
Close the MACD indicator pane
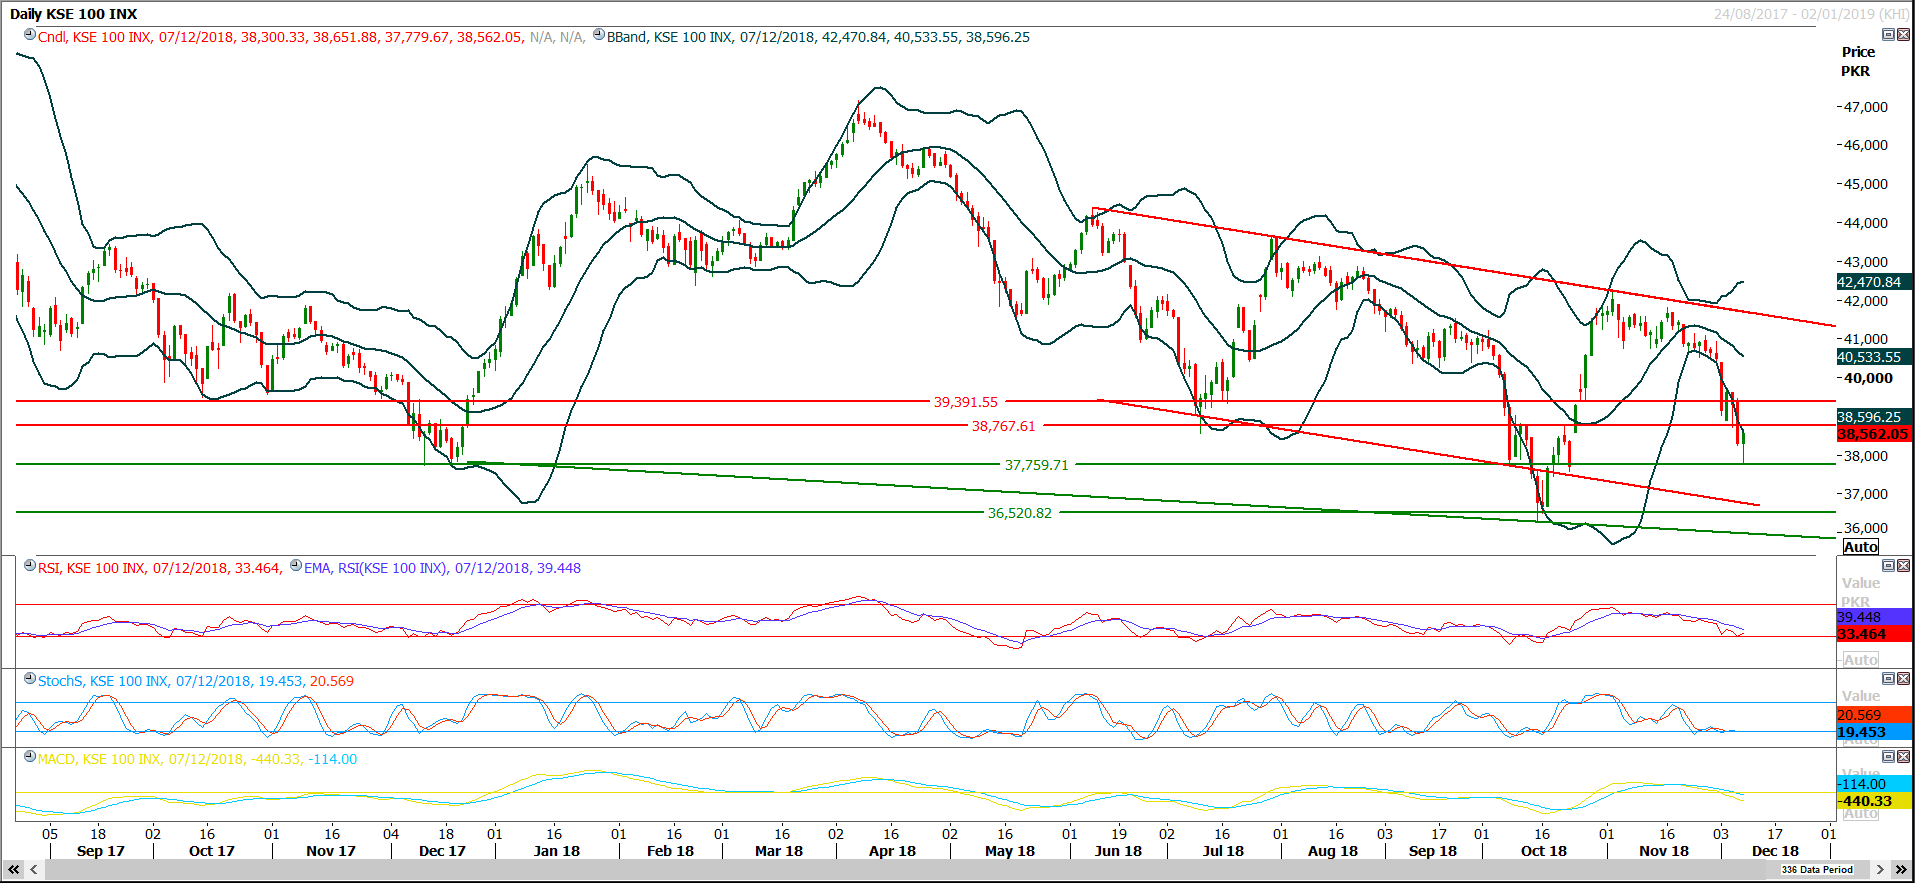1903,757
